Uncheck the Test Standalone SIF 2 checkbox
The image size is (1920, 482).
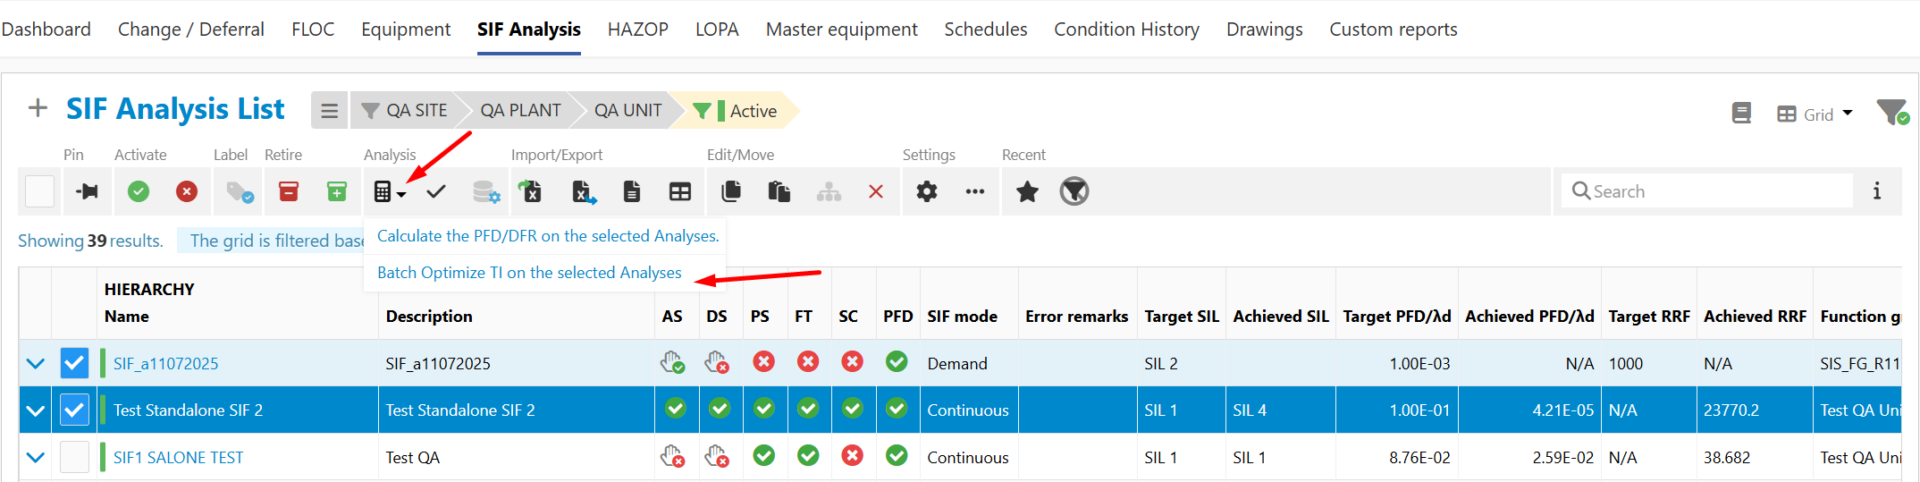[x=74, y=410]
